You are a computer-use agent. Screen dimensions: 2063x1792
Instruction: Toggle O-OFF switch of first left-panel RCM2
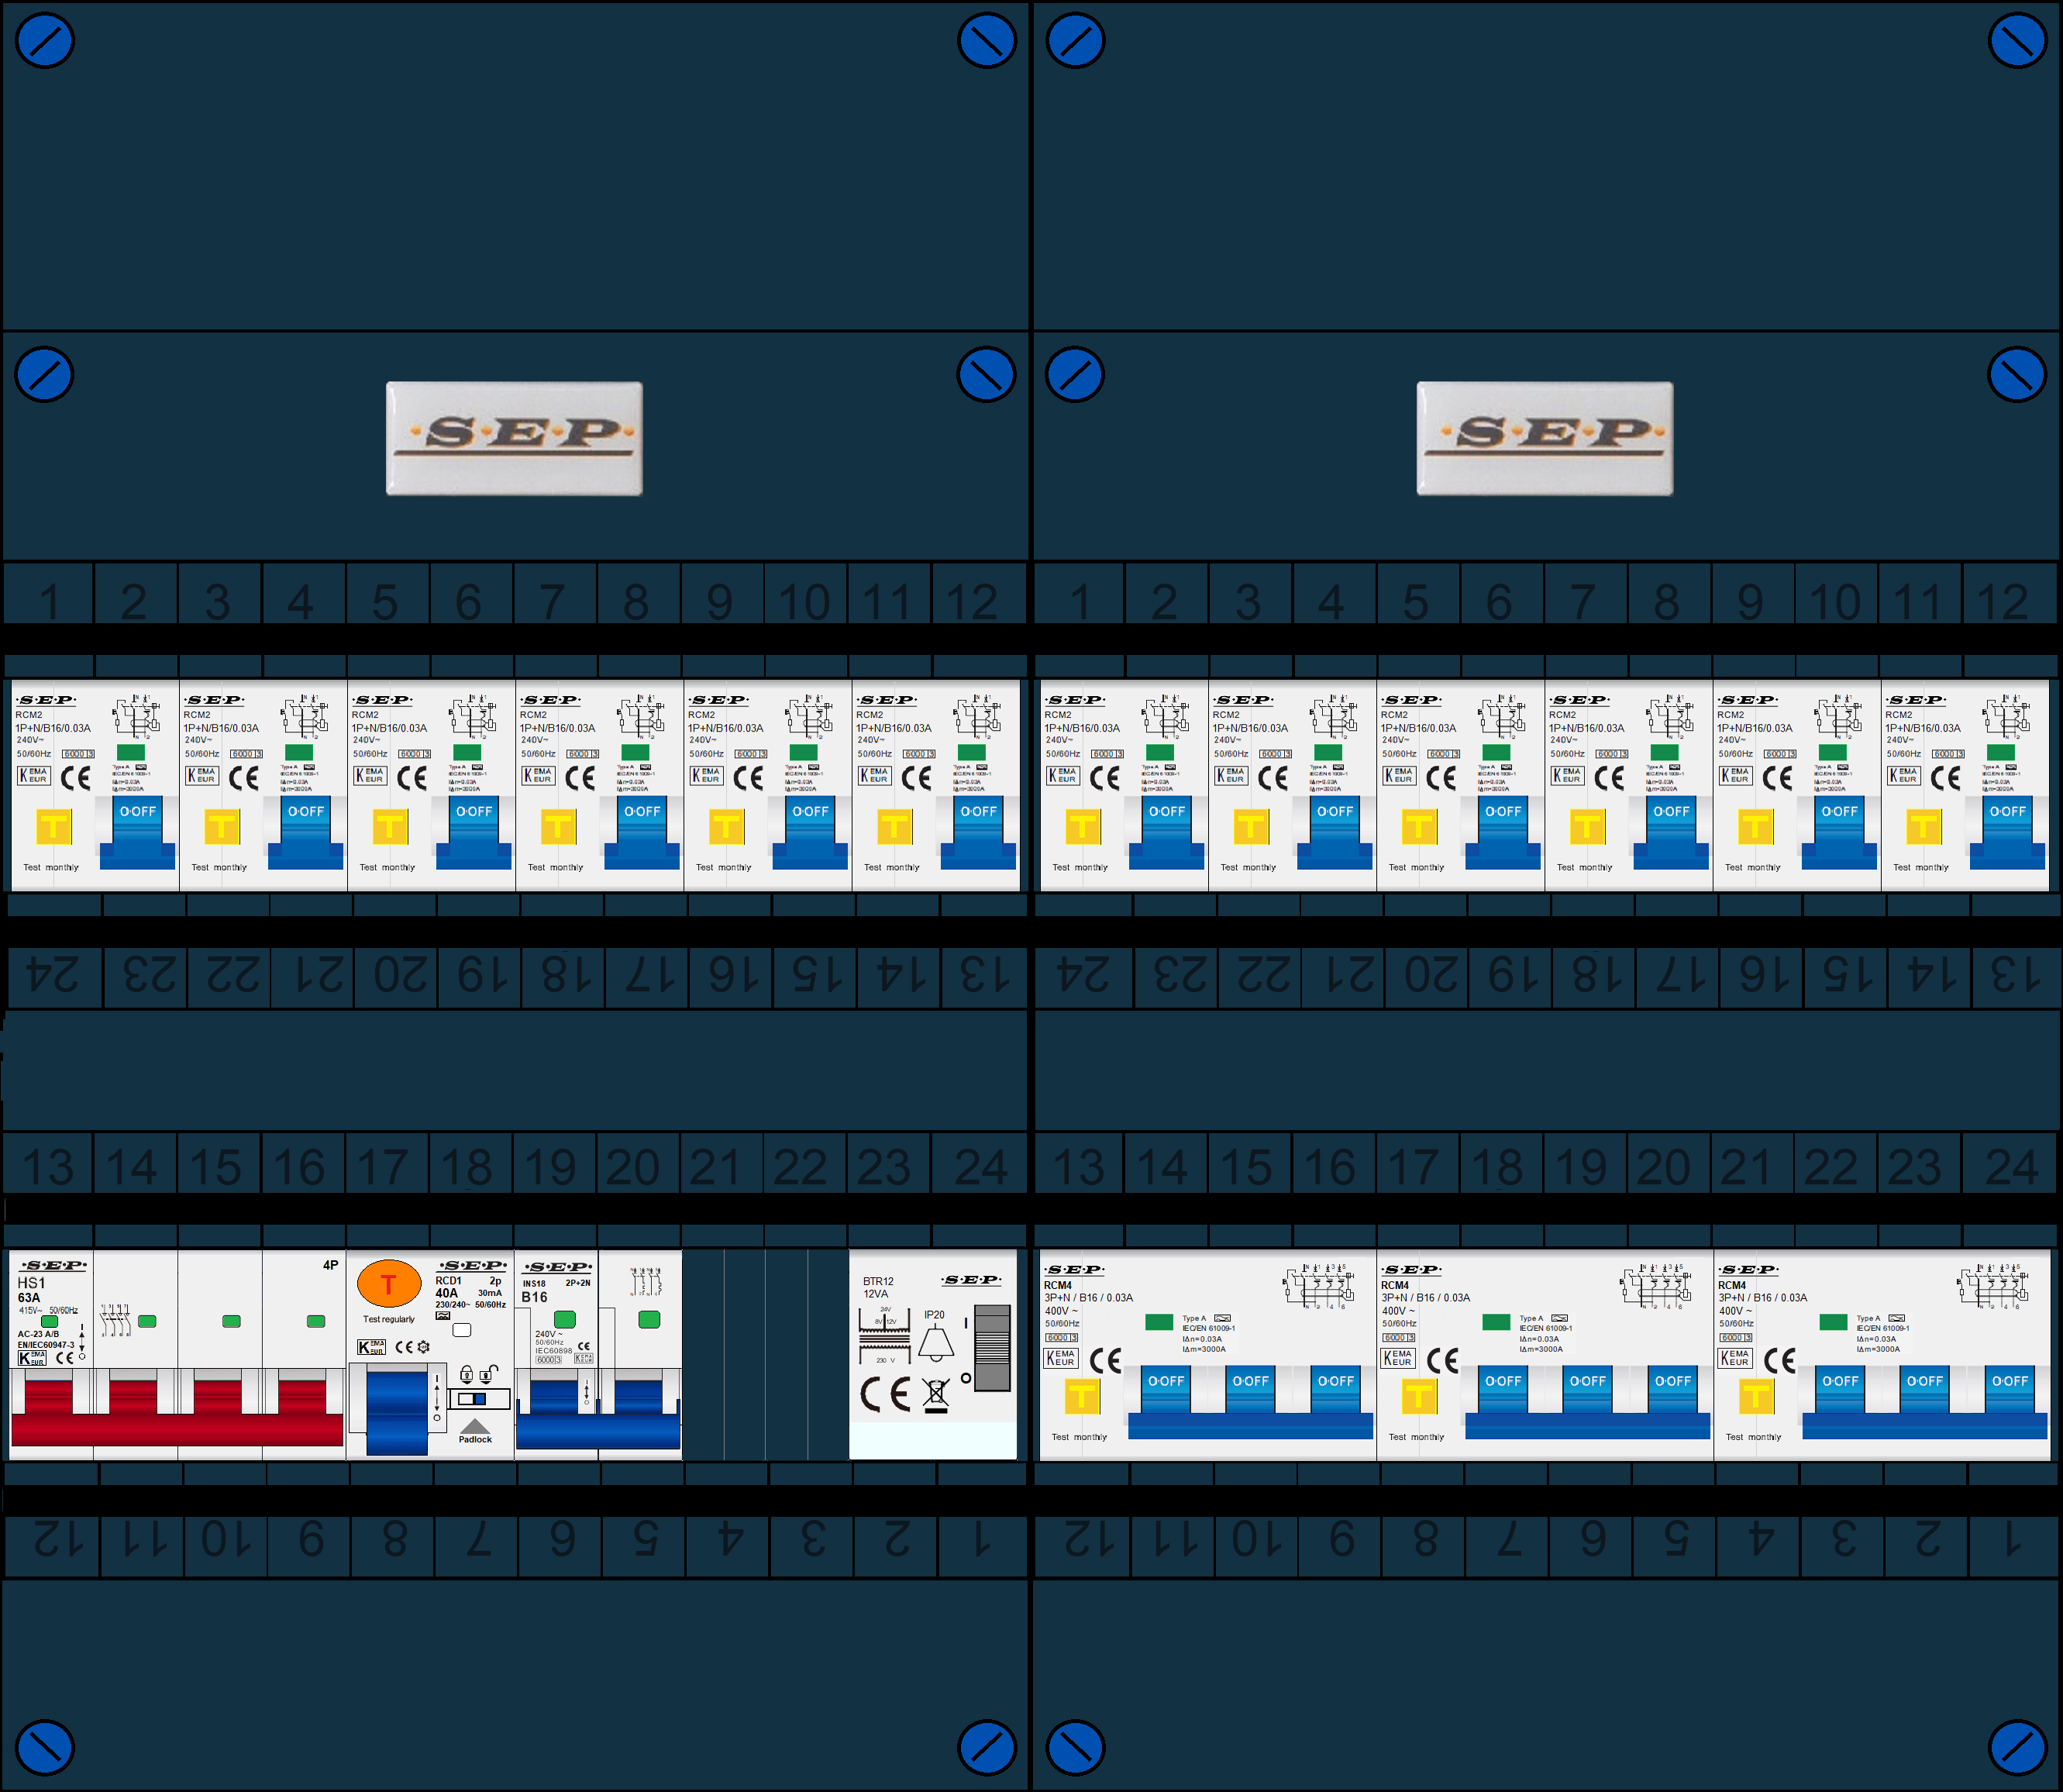tap(138, 831)
